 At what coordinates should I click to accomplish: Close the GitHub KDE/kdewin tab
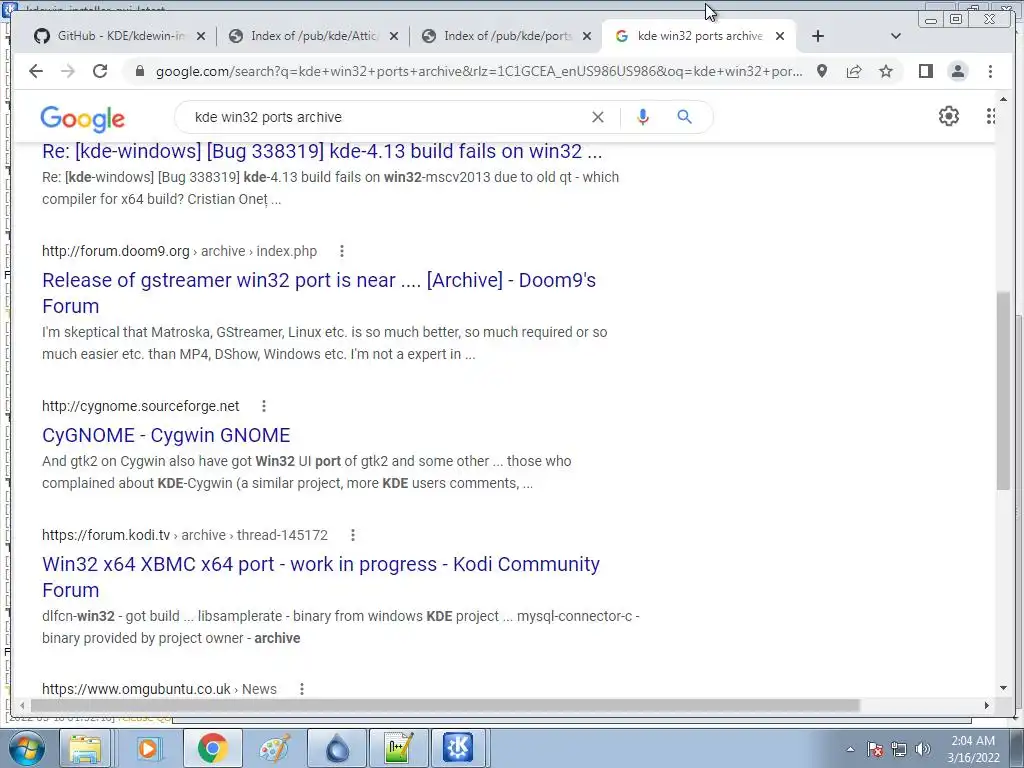click(x=201, y=36)
